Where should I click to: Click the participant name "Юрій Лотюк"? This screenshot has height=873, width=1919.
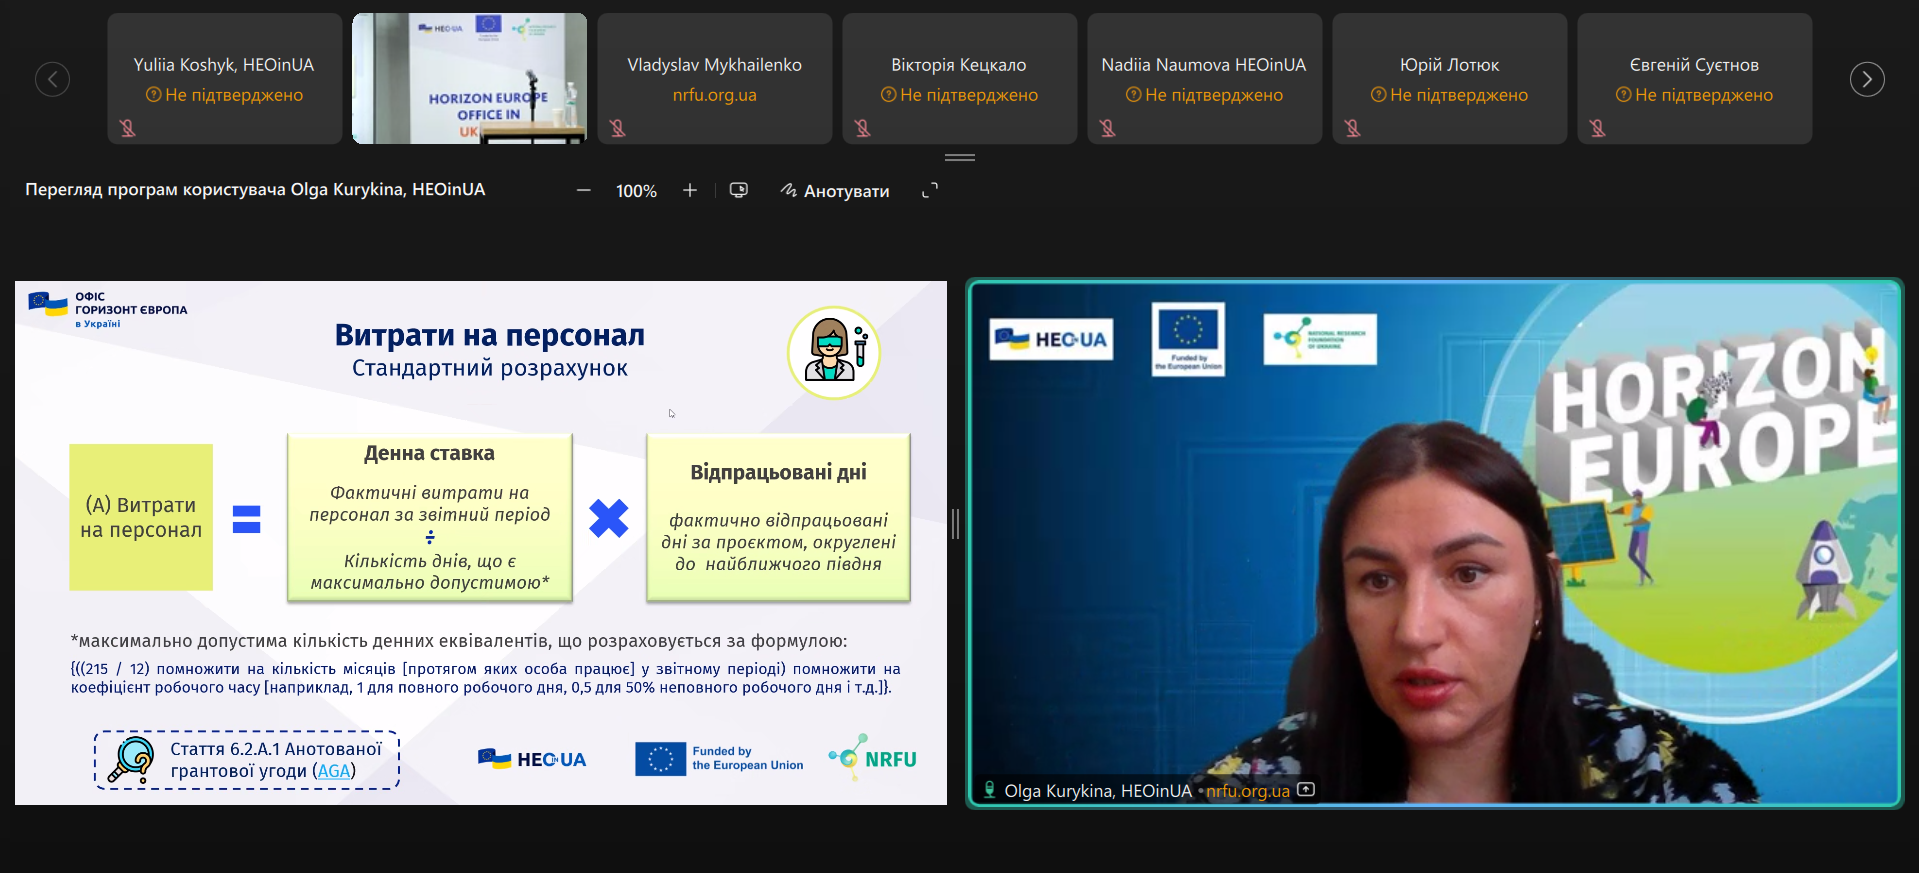click(x=1449, y=65)
